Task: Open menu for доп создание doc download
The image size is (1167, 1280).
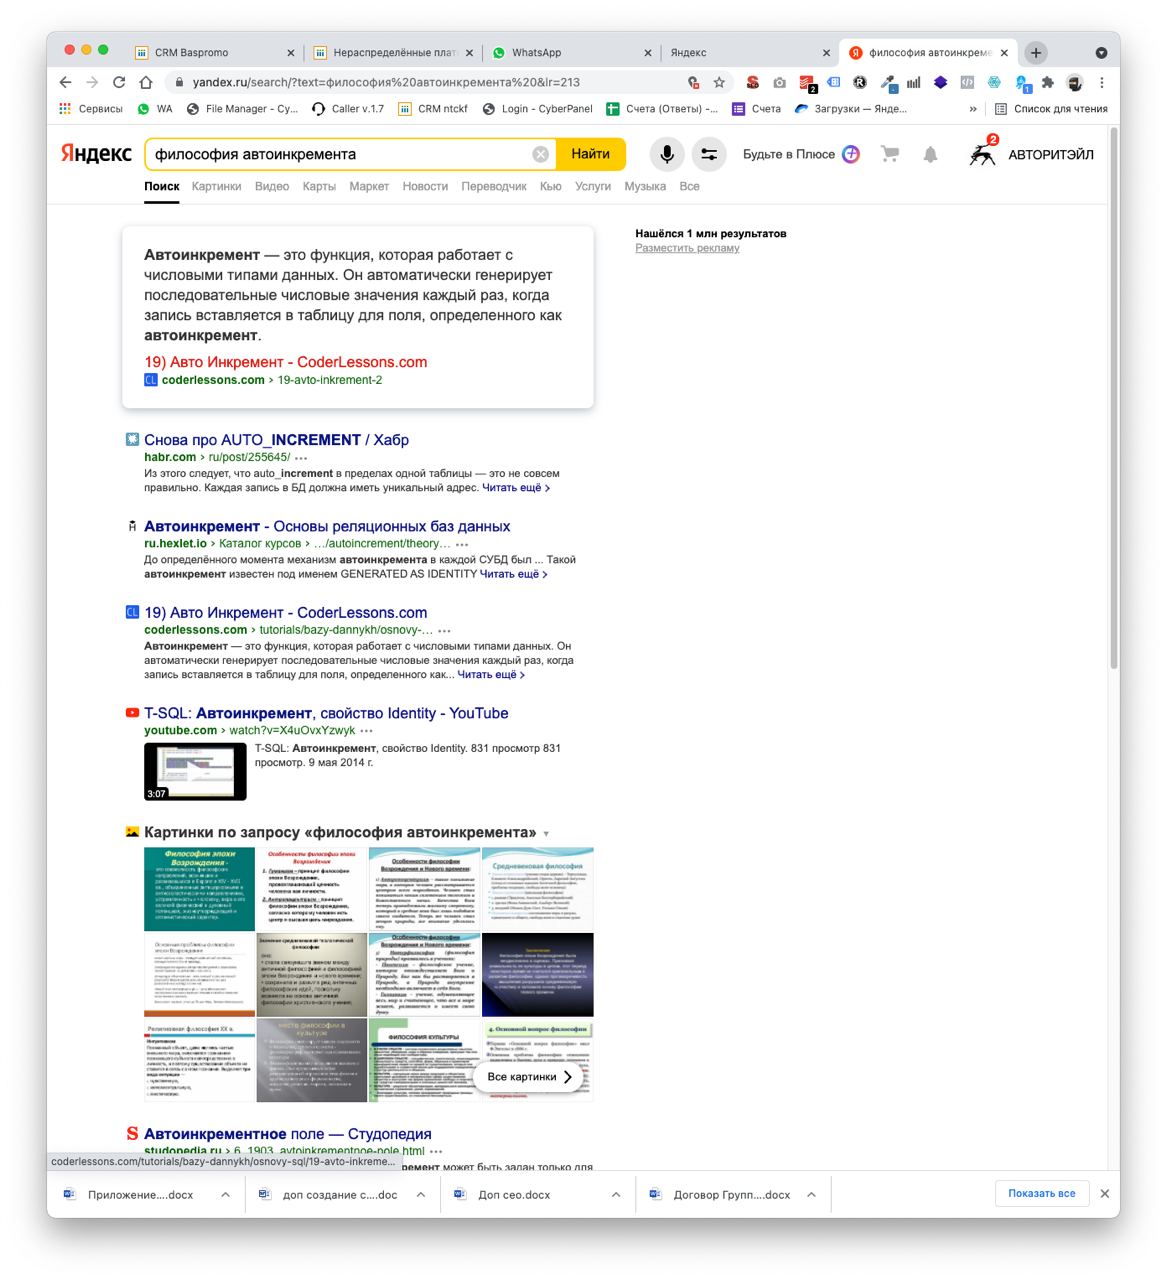Action: (421, 1194)
